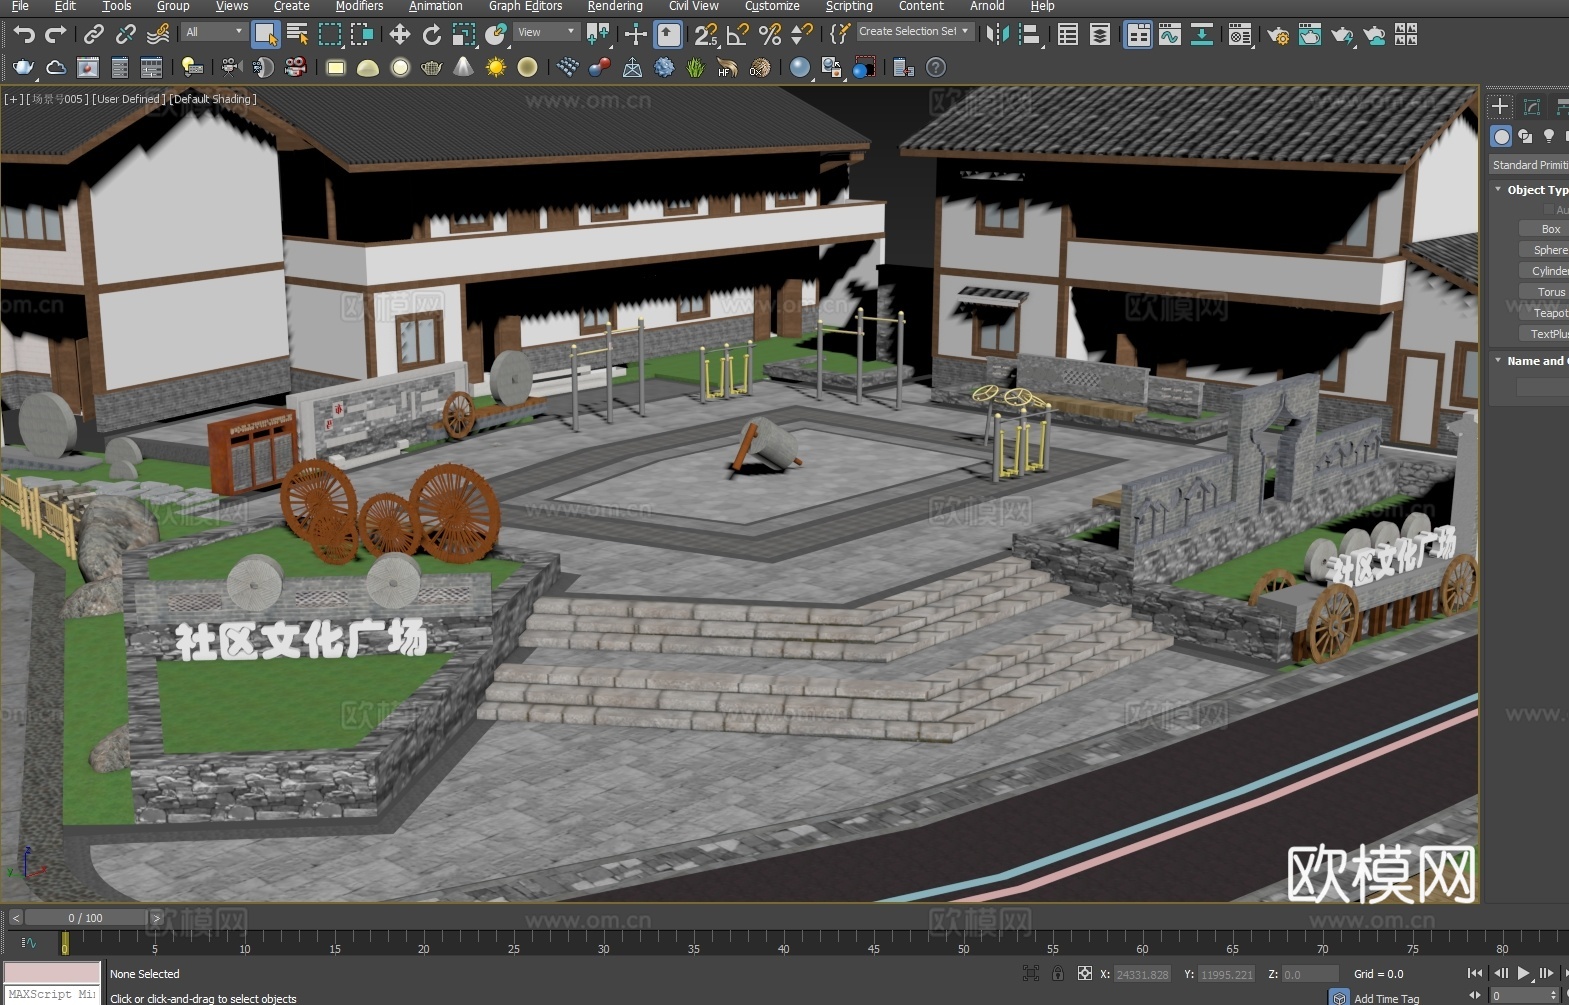Activate the Select and Scale tool

[x=464, y=35]
